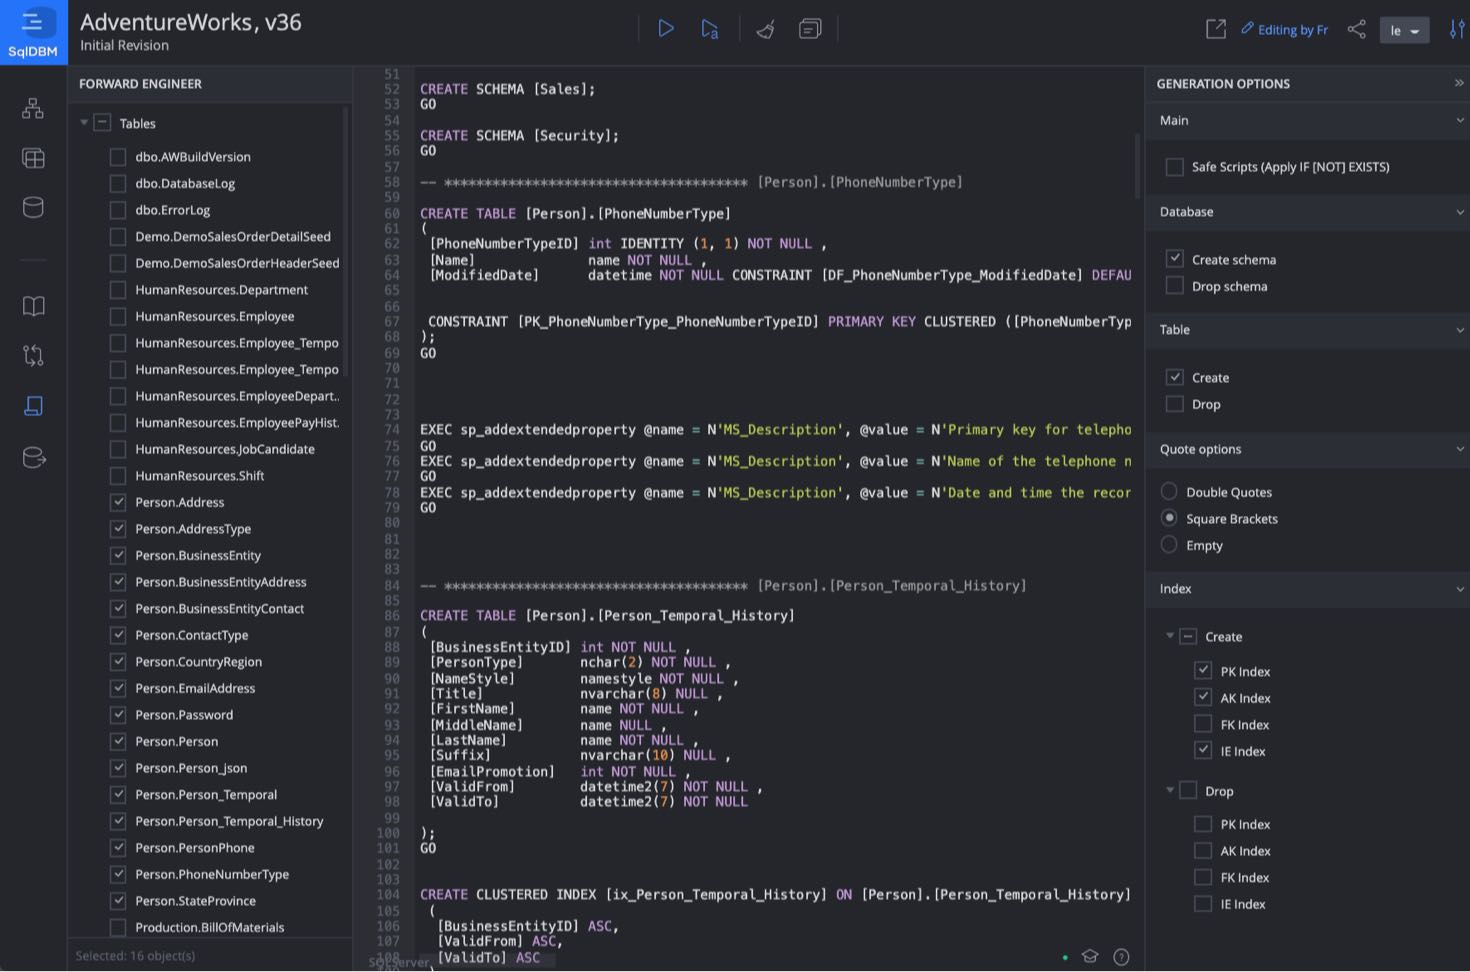Click the code editor vertical scrollbar thumb

tap(1137, 165)
